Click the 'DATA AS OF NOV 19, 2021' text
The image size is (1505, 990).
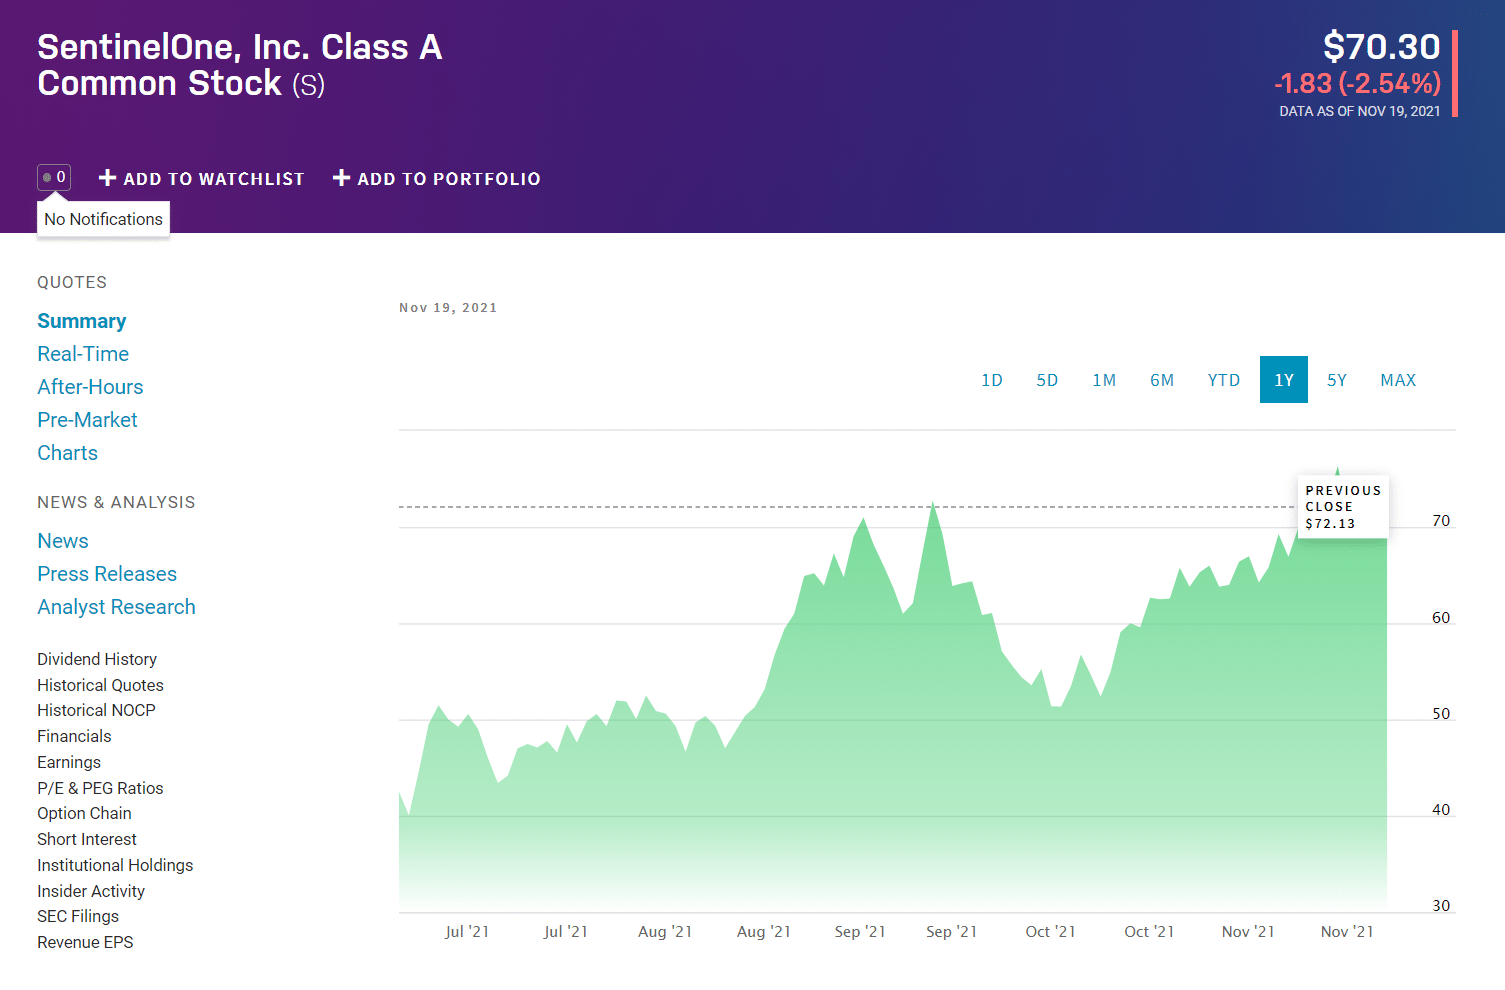[x=1360, y=111]
